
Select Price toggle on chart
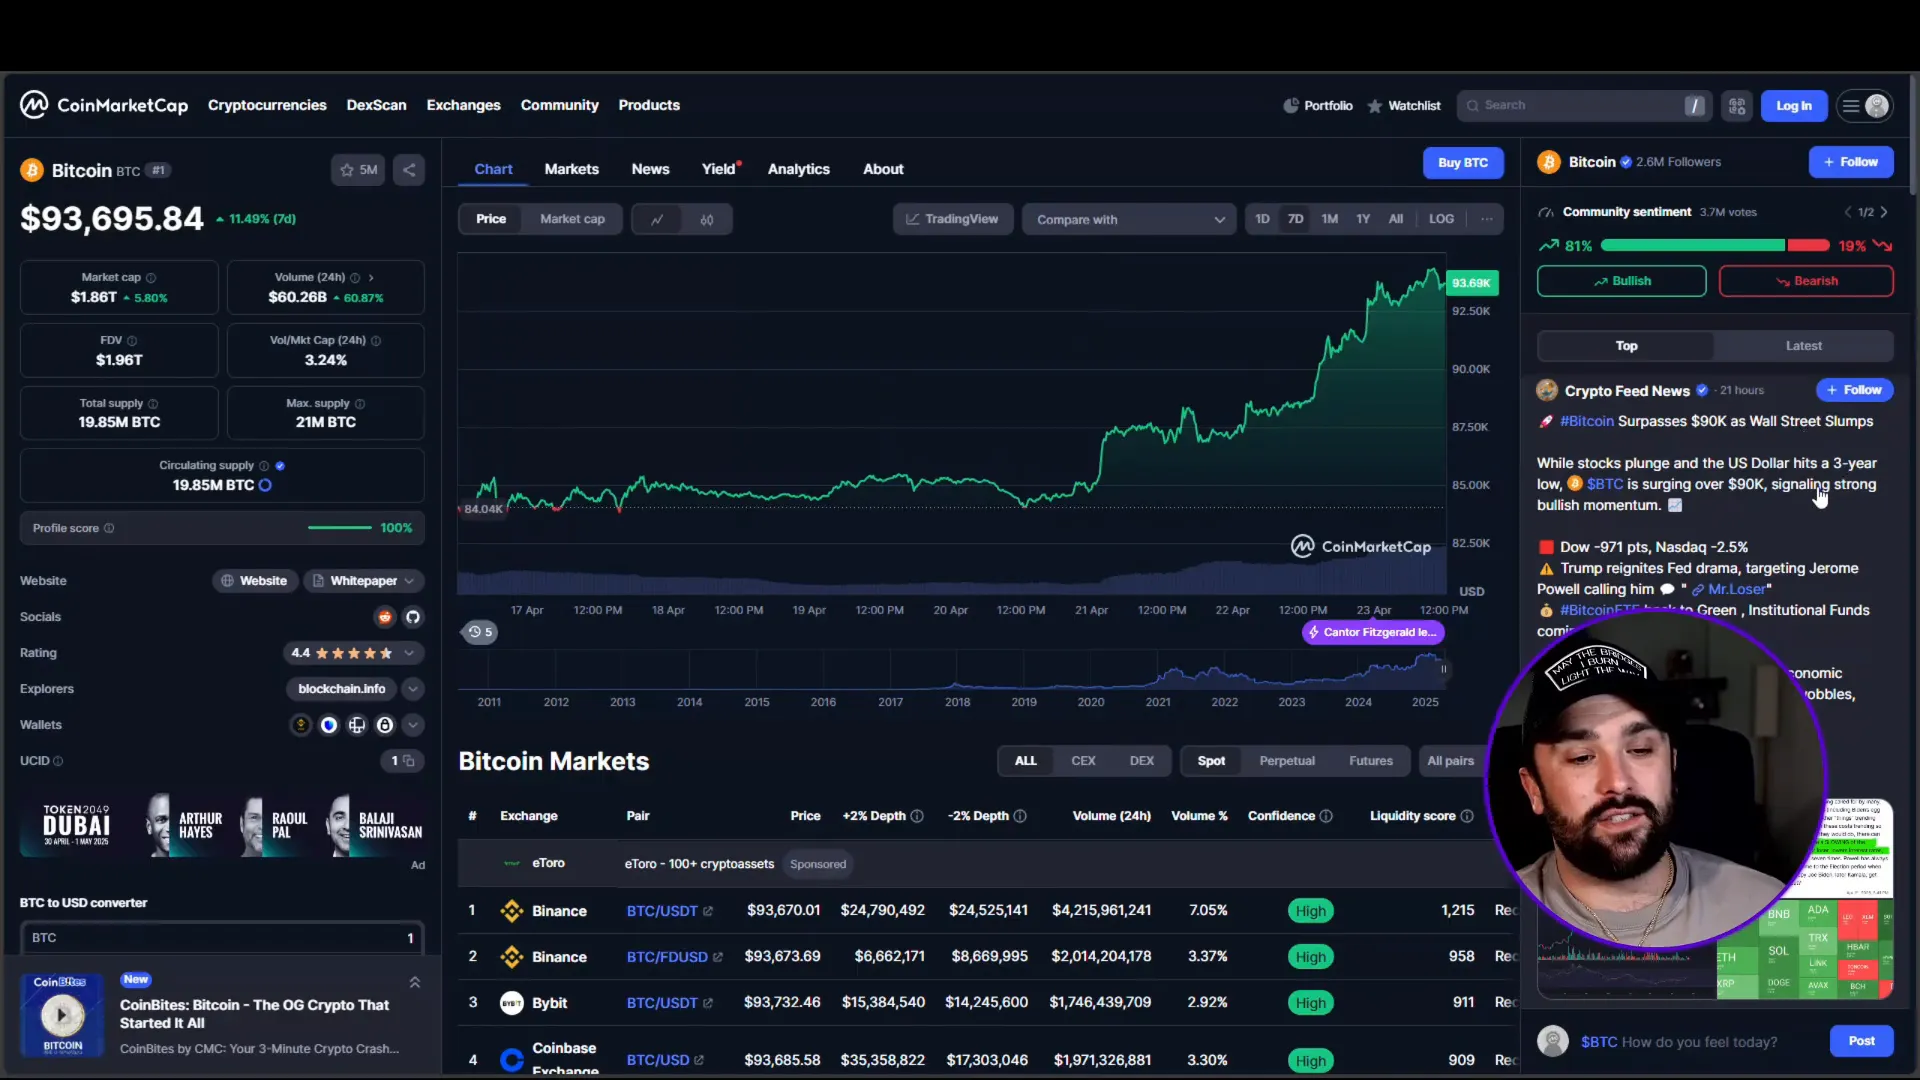(491, 219)
